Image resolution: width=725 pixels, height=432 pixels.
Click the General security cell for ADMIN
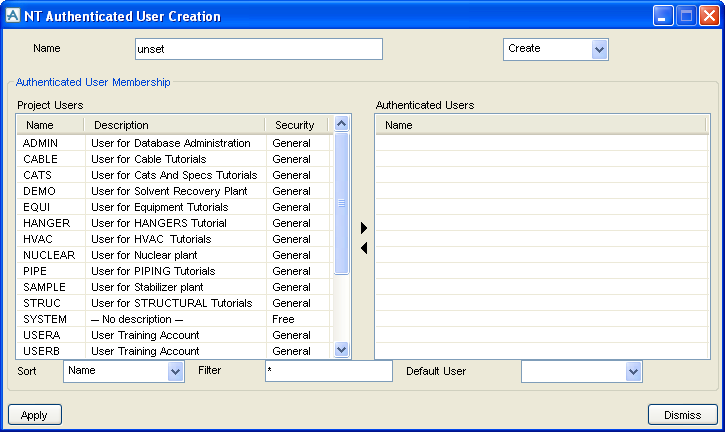(291, 143)
